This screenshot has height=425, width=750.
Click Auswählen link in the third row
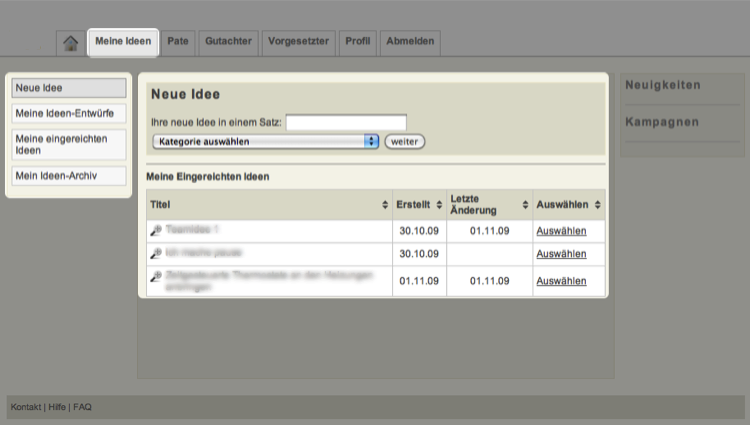pos(561,281)
